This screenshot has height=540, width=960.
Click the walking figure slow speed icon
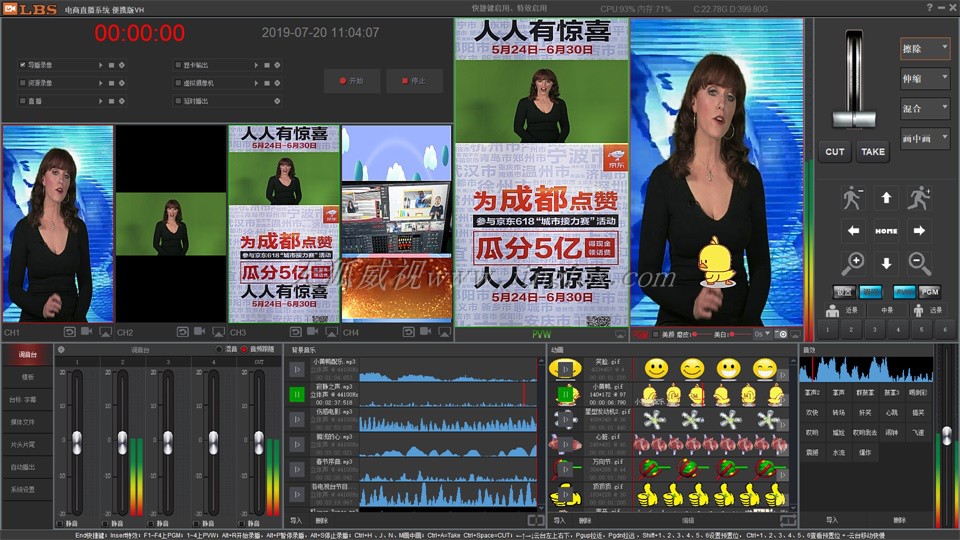pyautogui.click(x=853, y=198)
